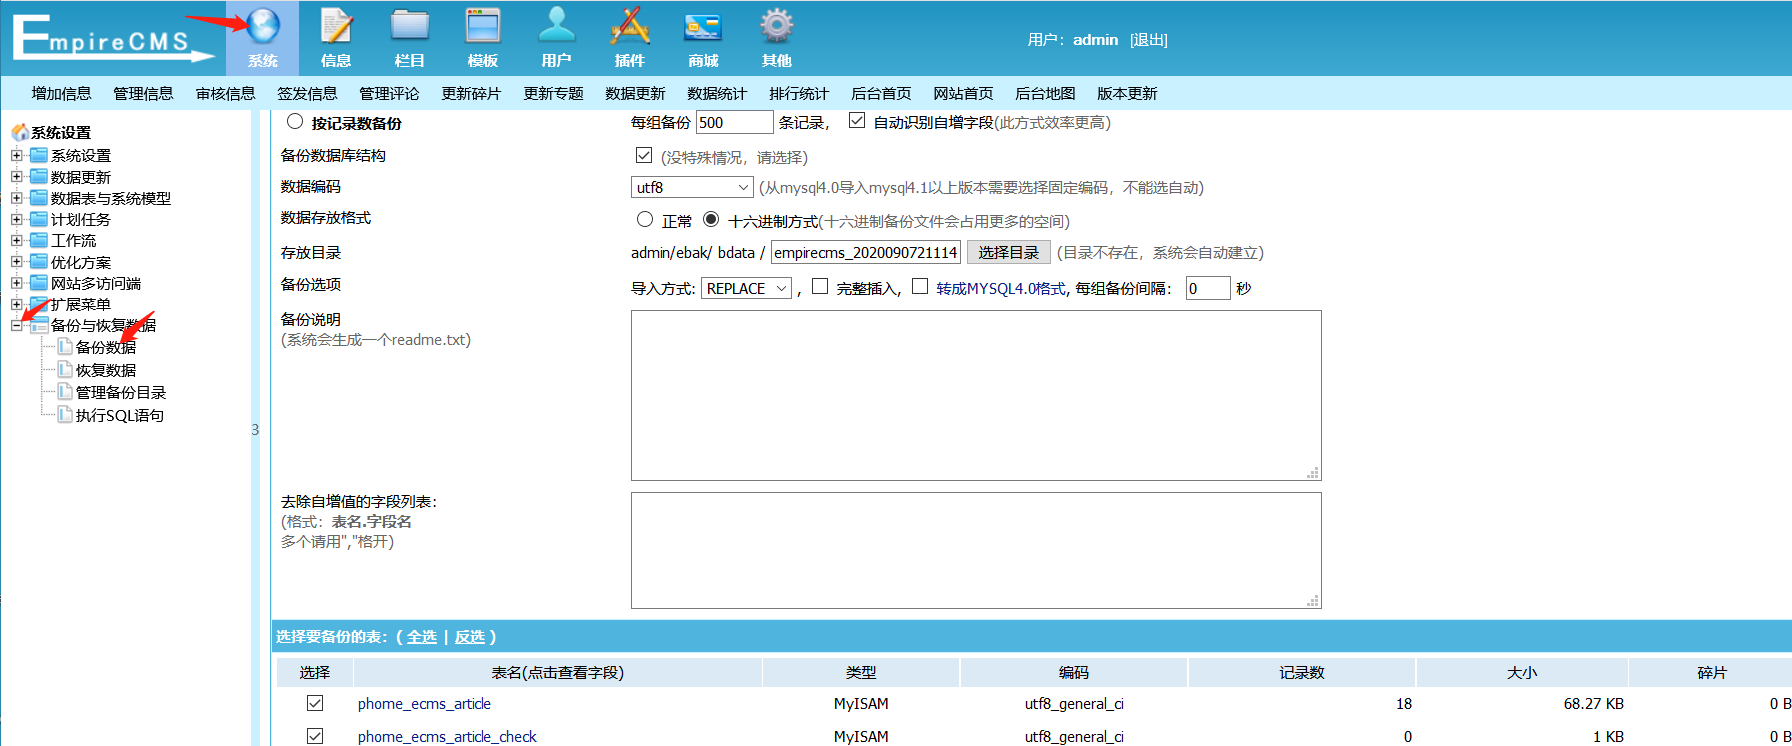Image resolution: width=1792 pixels, height=746 pixels.
Task: Click the 信息 notepad icon
Action: pos(336,27)
